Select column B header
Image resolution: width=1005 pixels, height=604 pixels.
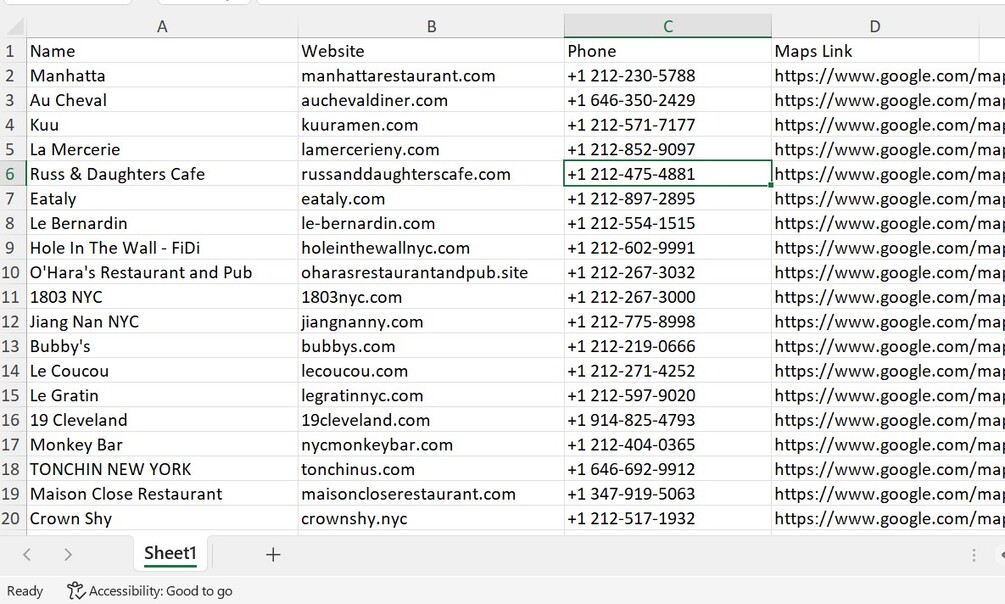tap(431, 26)
